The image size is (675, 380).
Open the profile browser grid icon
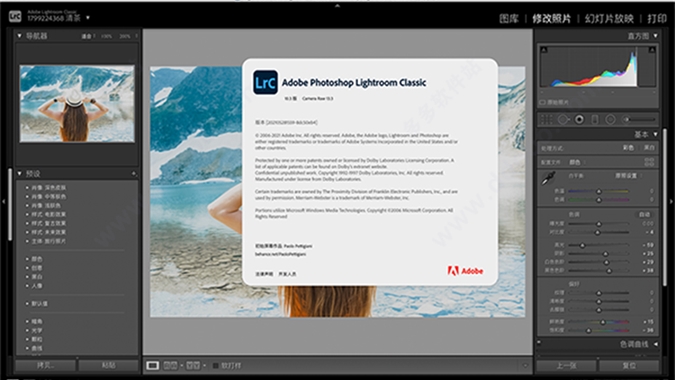pyautogui.click(x=649, y=162)
